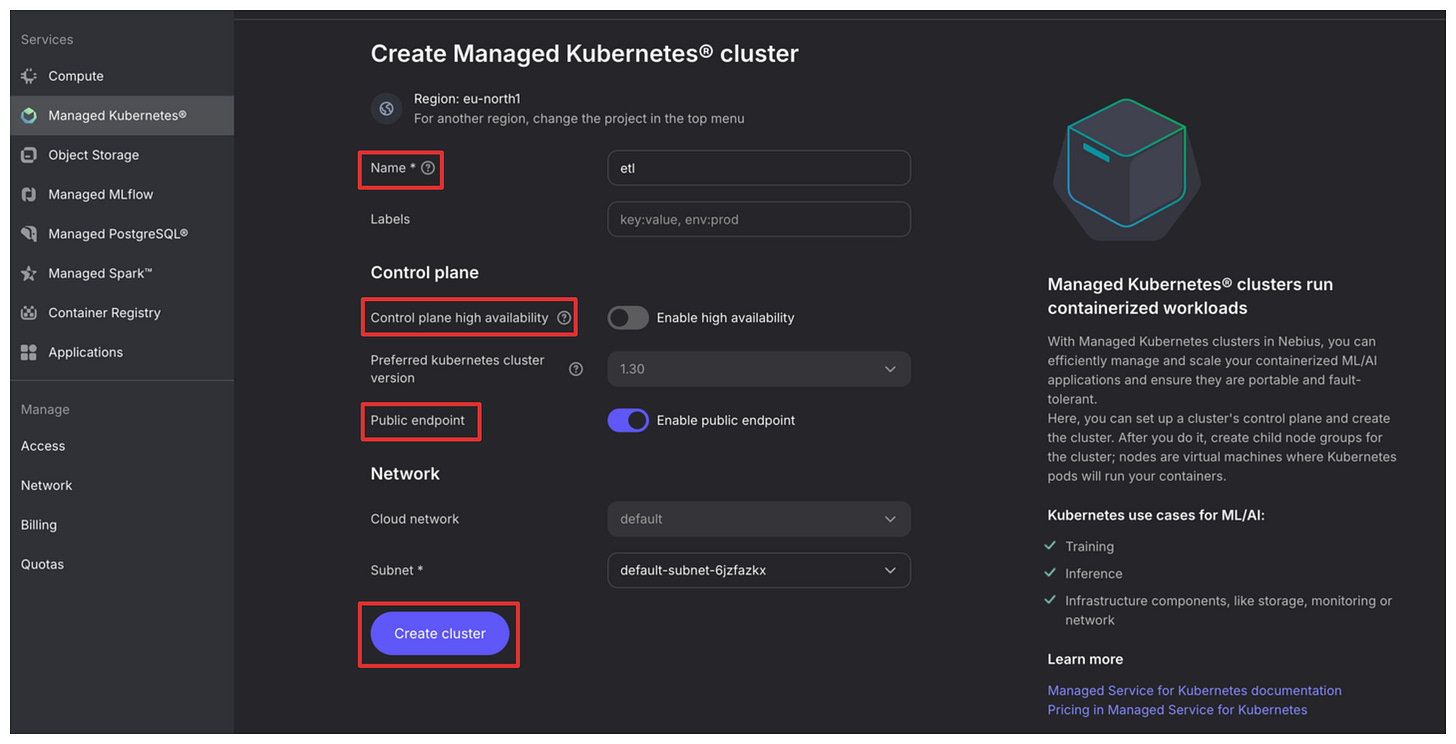Open Managed Service for Kubernetes documentation link
The width and height of the screenshot is (1456, 744).
(1194, 691)
